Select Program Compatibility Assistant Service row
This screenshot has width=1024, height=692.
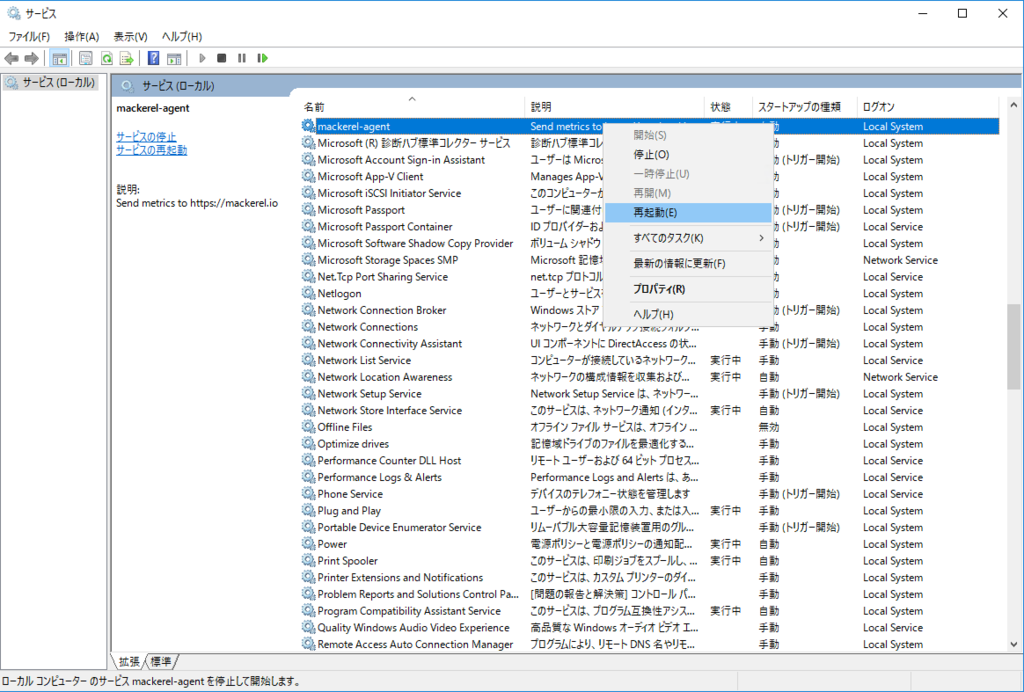[x=650, y=611]
